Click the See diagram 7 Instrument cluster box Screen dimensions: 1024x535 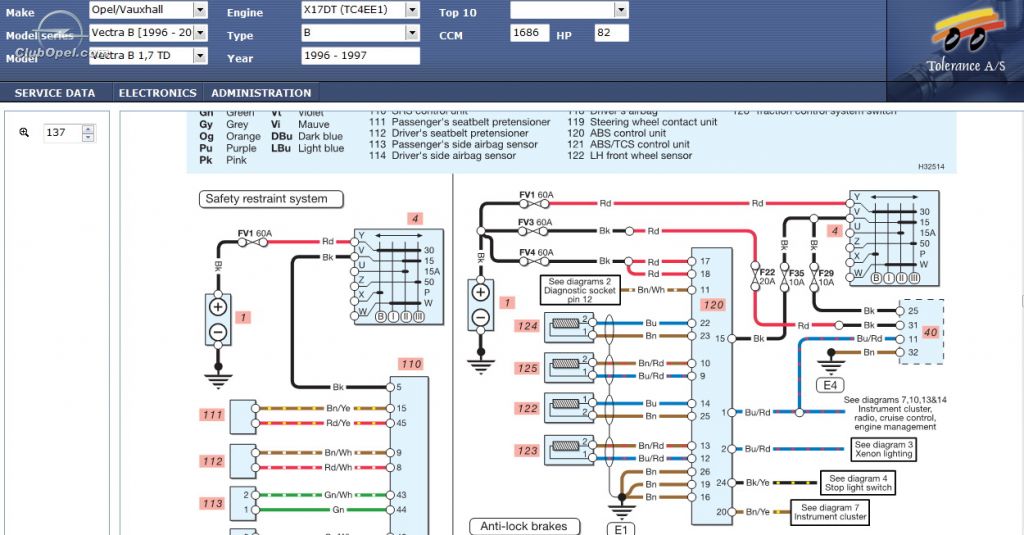[830, 511]
